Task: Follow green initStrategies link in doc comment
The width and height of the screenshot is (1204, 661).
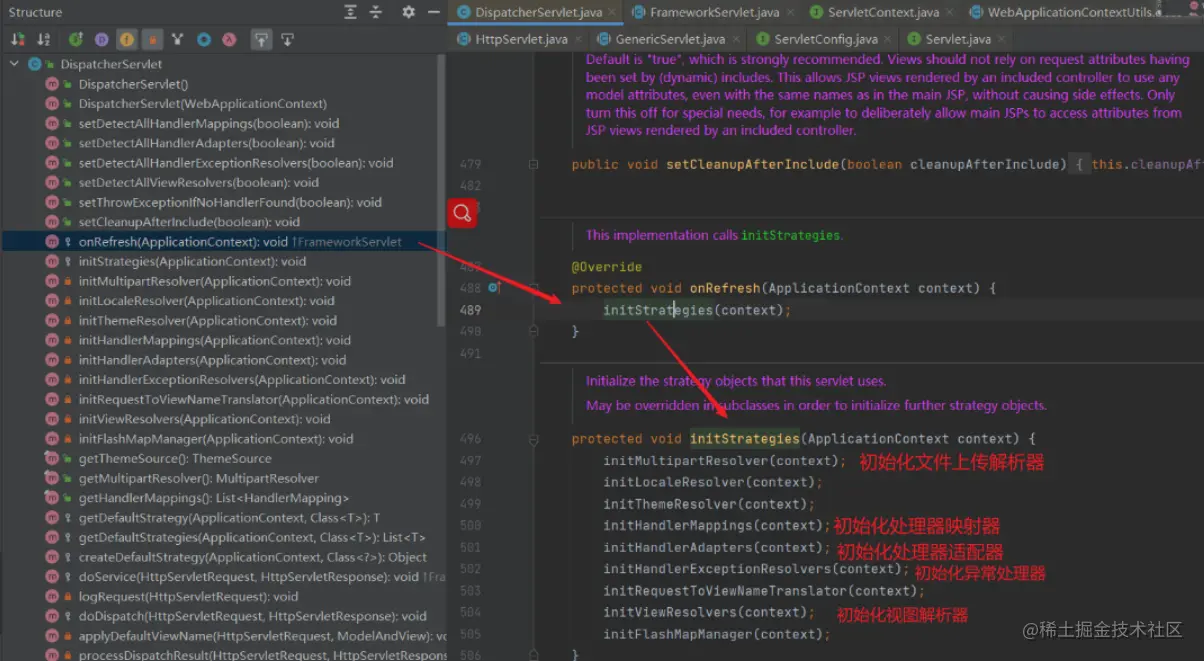Action: click(x=790, y=236)
